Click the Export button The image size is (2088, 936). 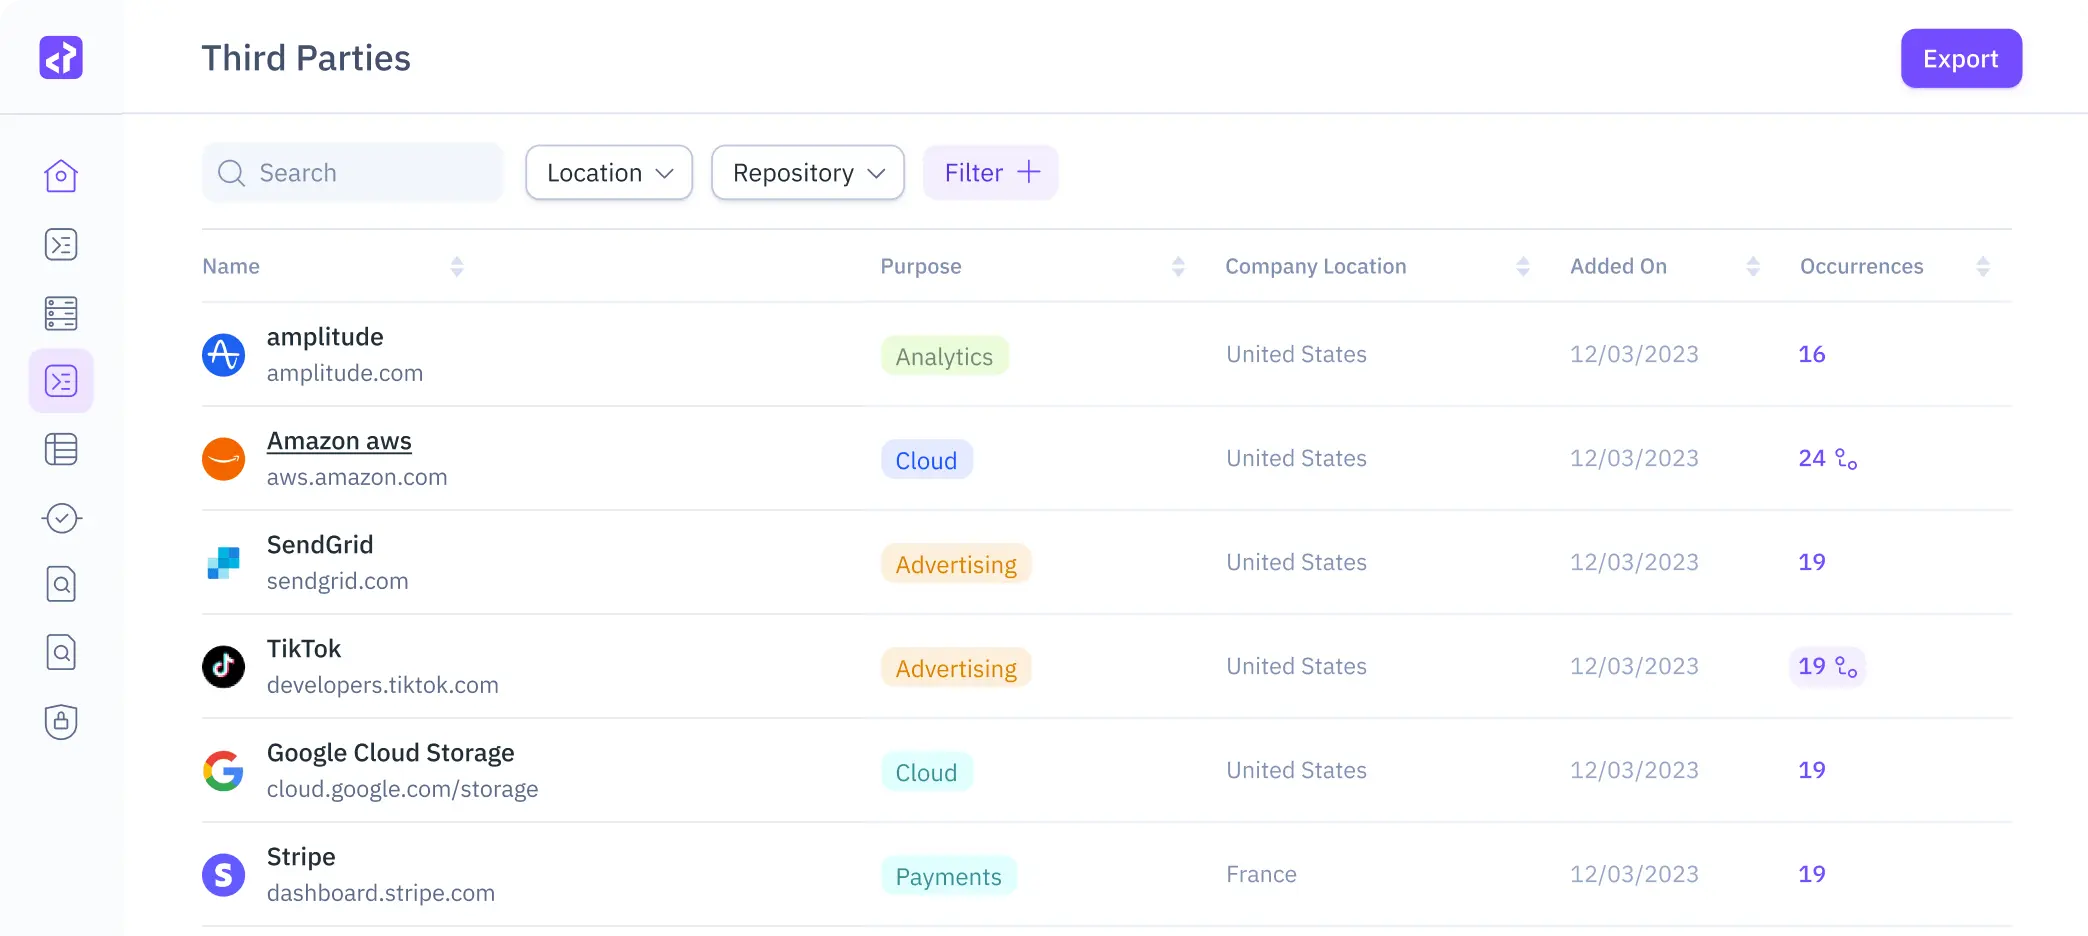1960,58
